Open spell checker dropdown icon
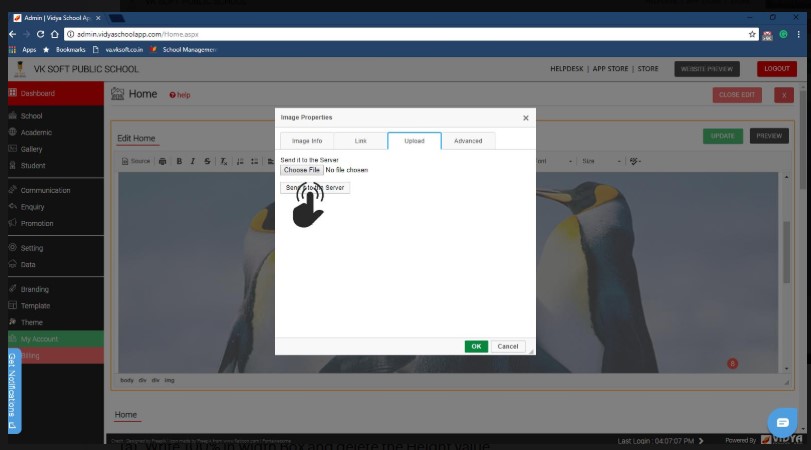811x450 pixels. click(635, 161)
